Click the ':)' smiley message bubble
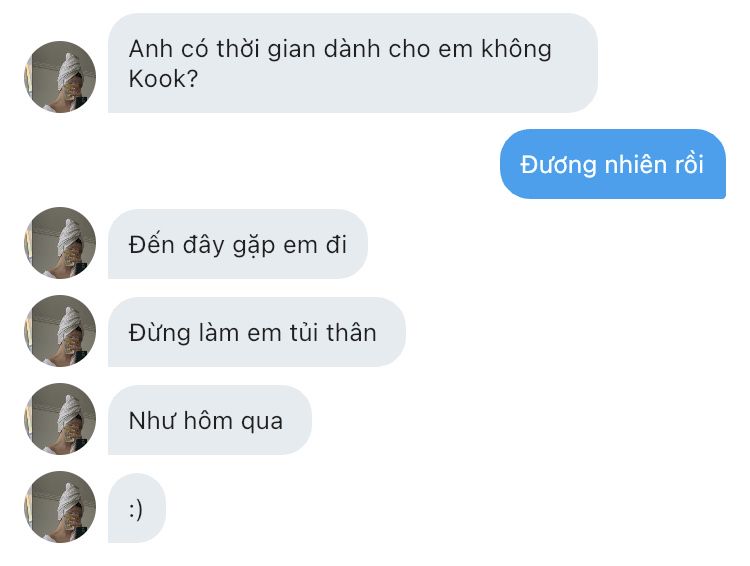Image resolution: width=750 pixels, height=566 pixels. [137, 508]
